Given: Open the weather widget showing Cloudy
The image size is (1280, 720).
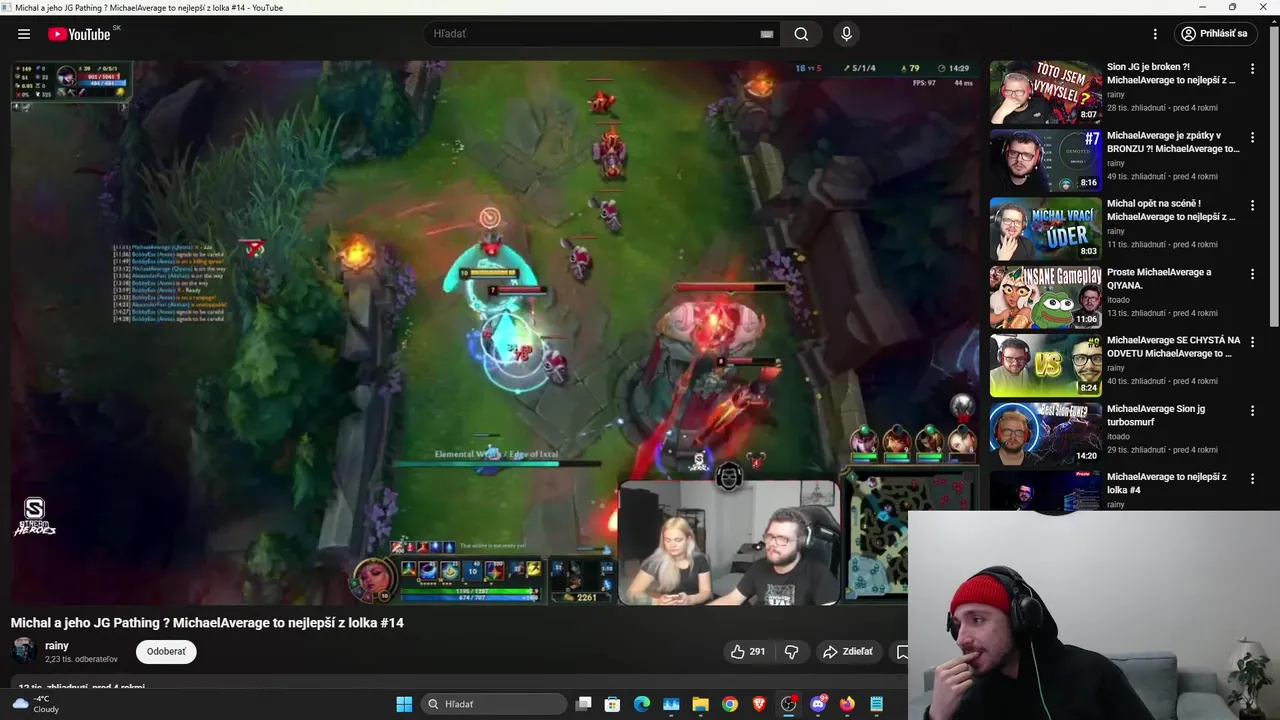Looking at the screenshot, I should click(x=36, y=704).
